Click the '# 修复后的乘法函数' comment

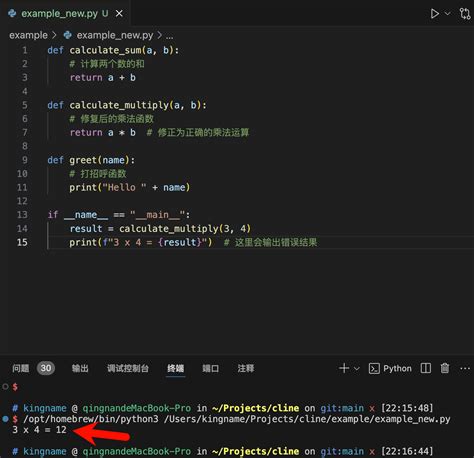click(x=112, y=119)
